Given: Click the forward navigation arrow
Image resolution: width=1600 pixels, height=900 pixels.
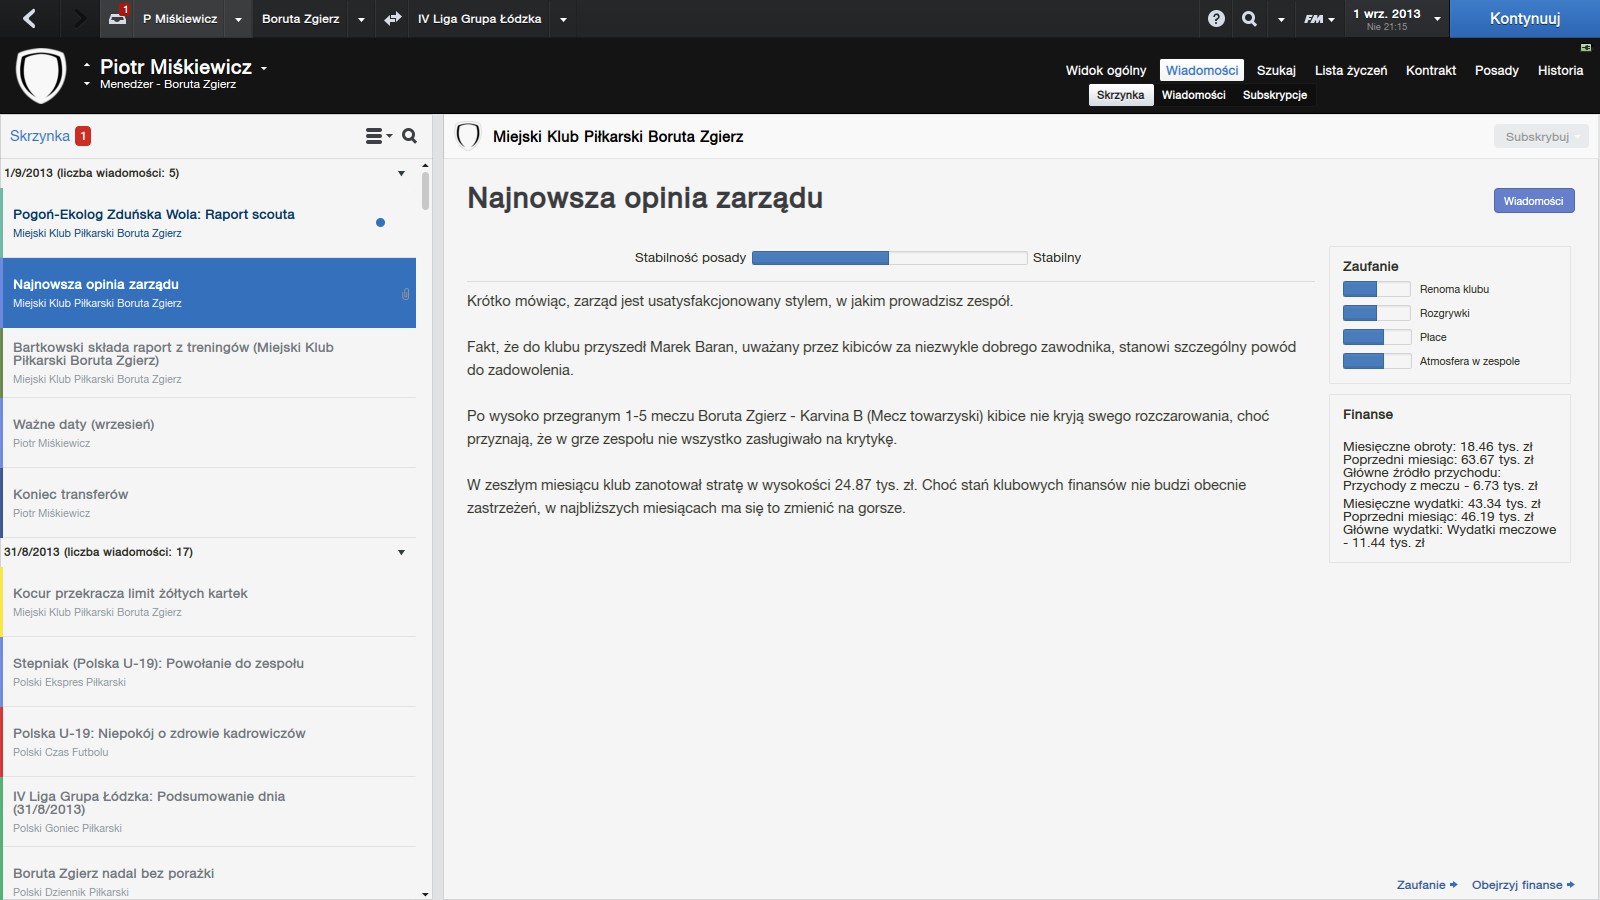Looking at the screenshot, I should point(79,18).
